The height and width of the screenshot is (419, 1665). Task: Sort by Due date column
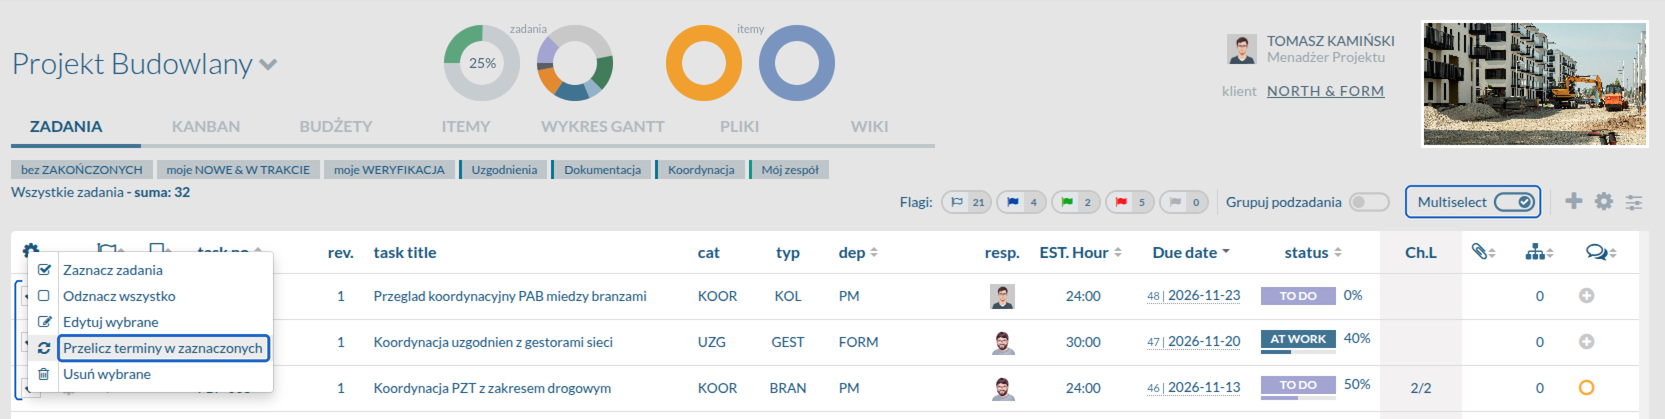pyautogui.click(x=1191, y=253)
